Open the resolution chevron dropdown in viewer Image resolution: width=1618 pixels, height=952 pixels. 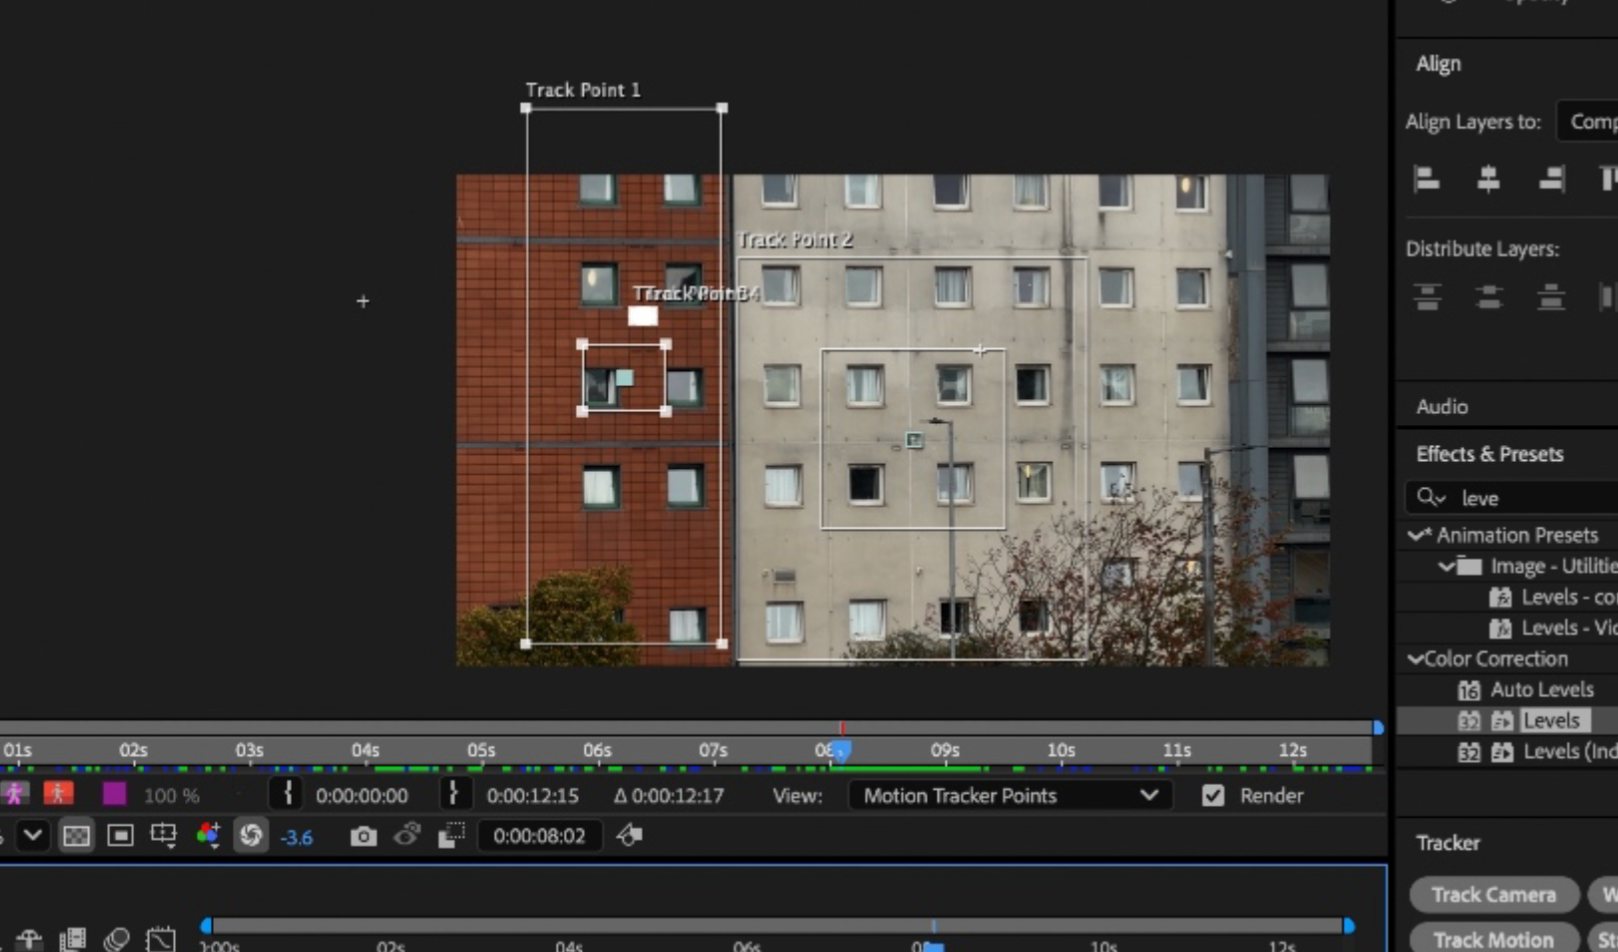[33, 835]
